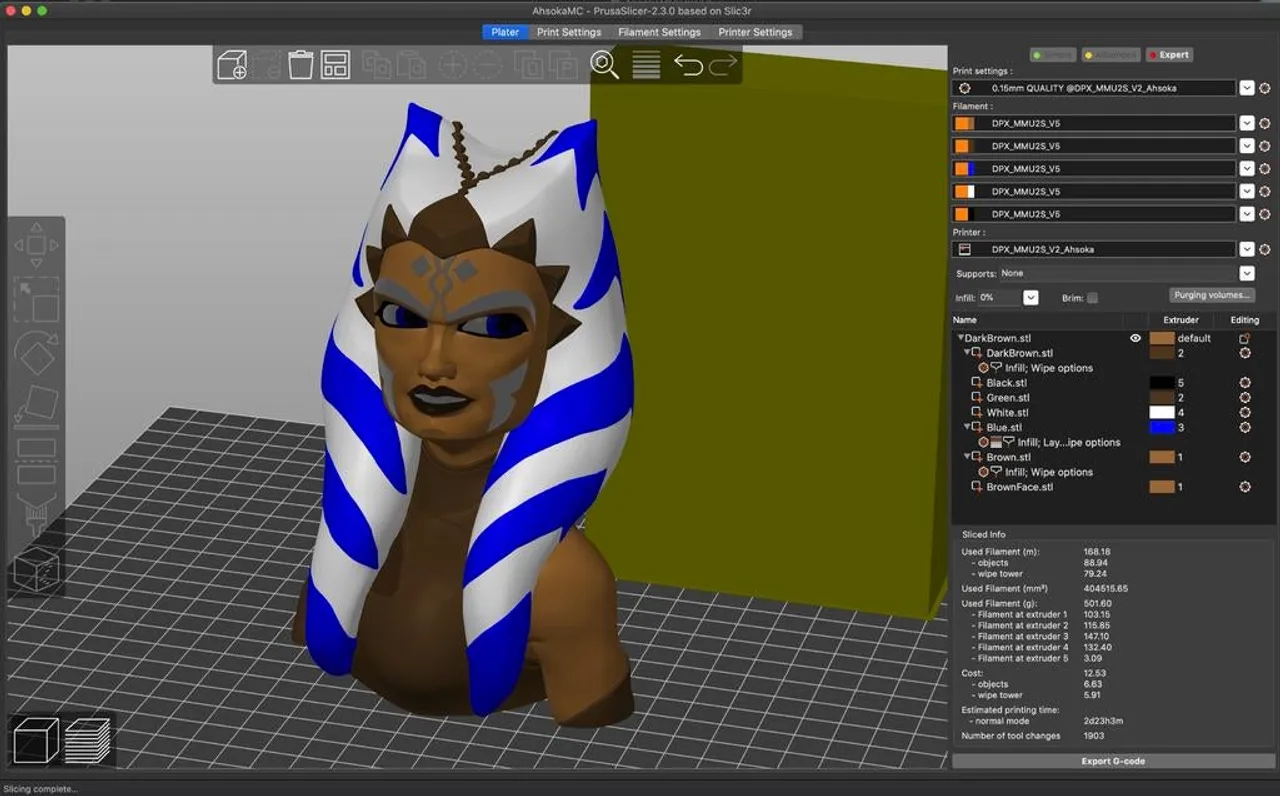The width and height of the screenshot is (1280, 796).
Task: Toggle visibility eye for DarkBrown.stl object
Action: (x=1135, y=338)
